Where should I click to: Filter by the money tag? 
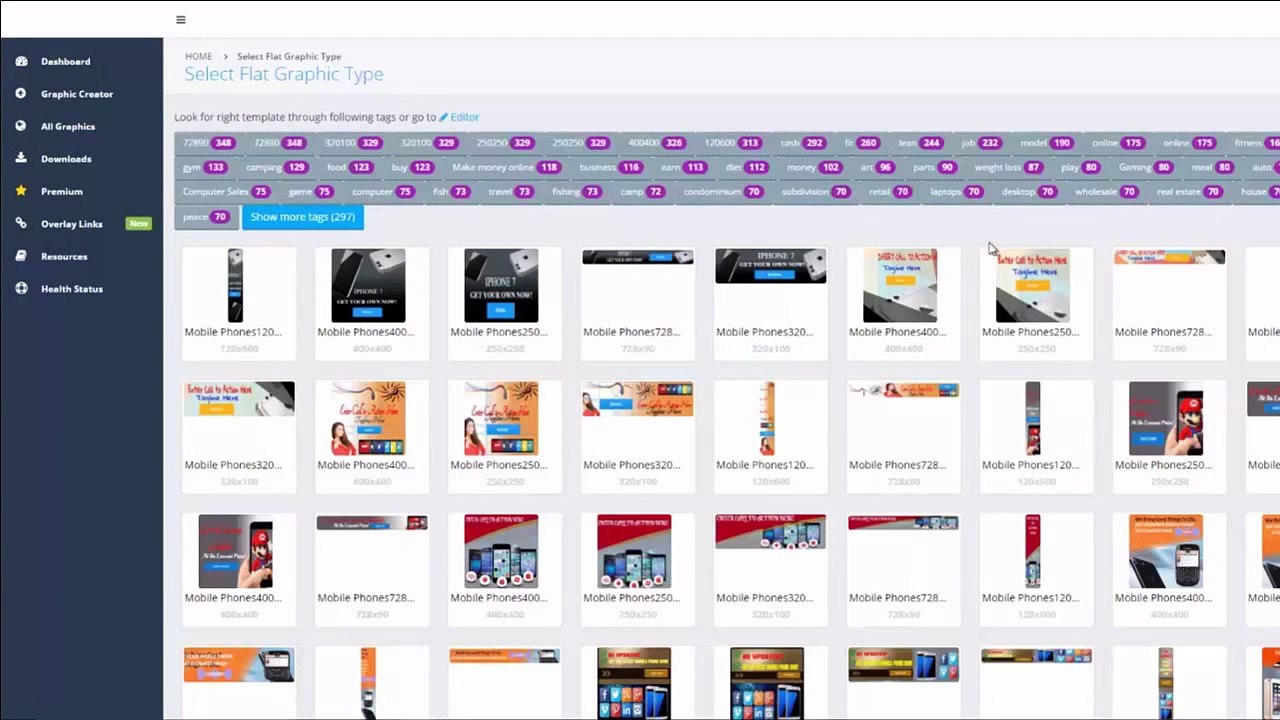click(813, 167)
